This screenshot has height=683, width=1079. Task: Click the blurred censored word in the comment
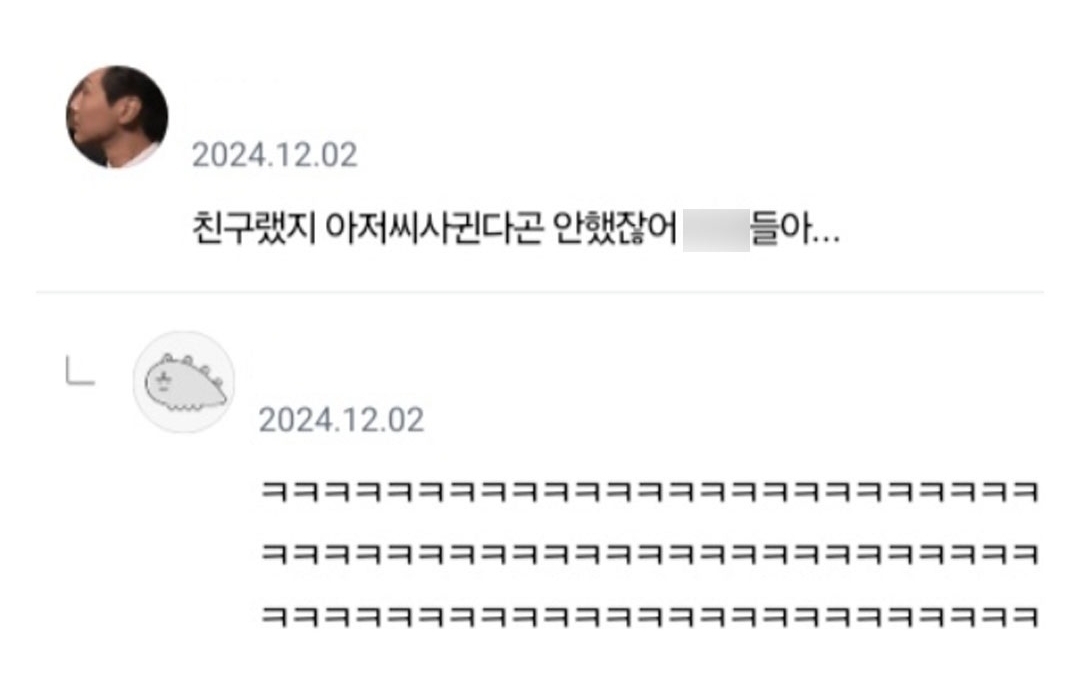(x=716, y=230)
